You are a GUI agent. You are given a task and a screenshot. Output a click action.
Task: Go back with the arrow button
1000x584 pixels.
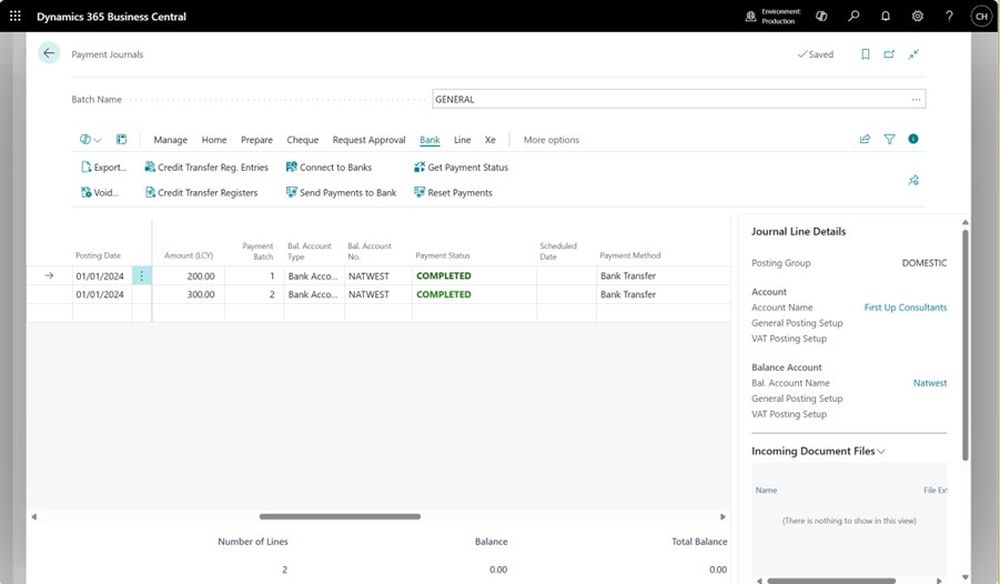click(49, 53)
